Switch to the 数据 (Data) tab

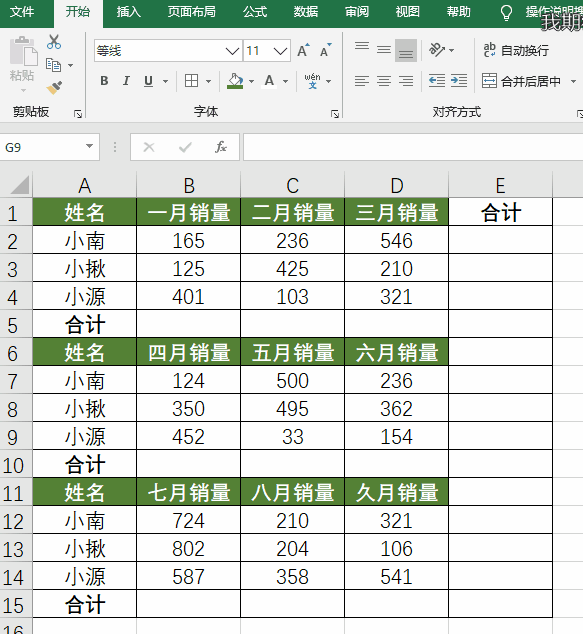click(x=306, y=12)
